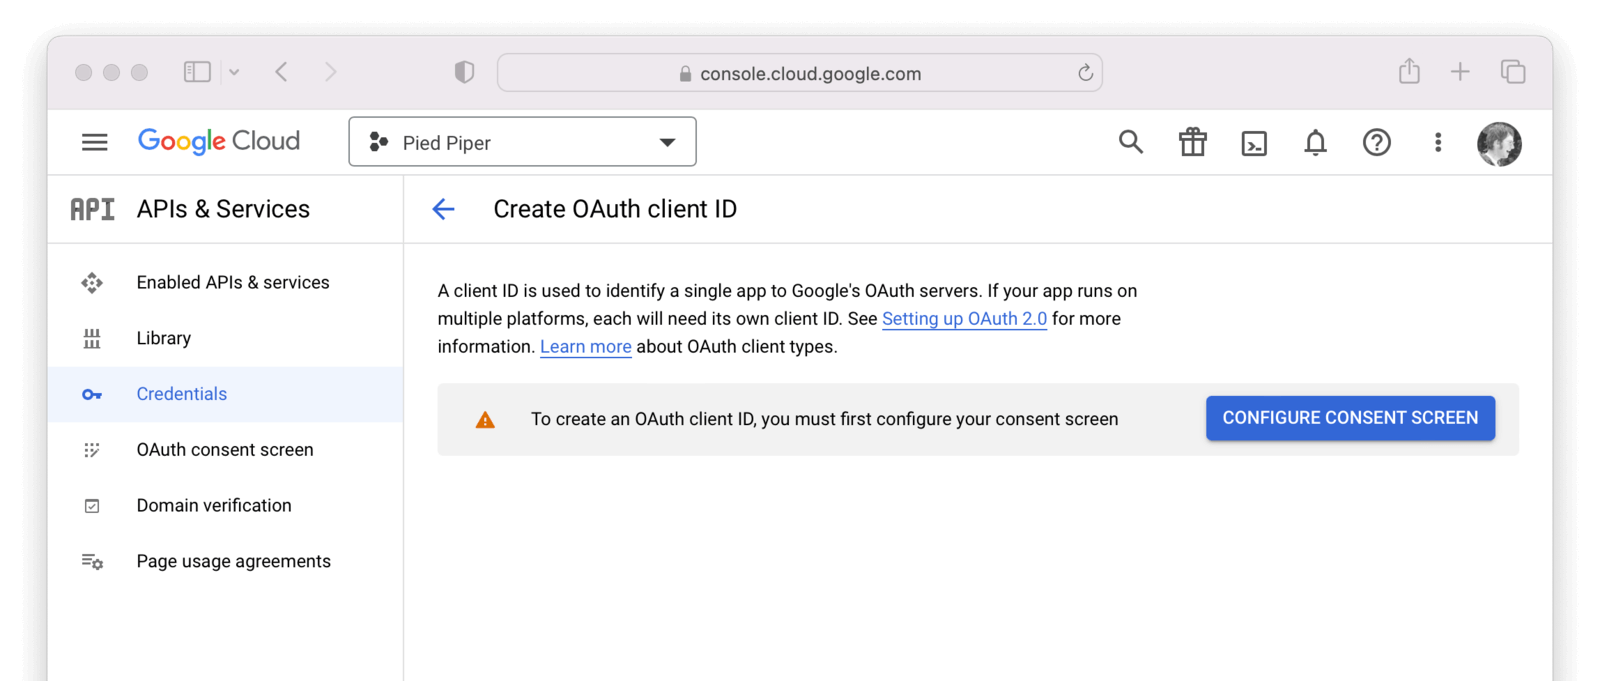Click the search magnifier icon

tap(1131, 142)
